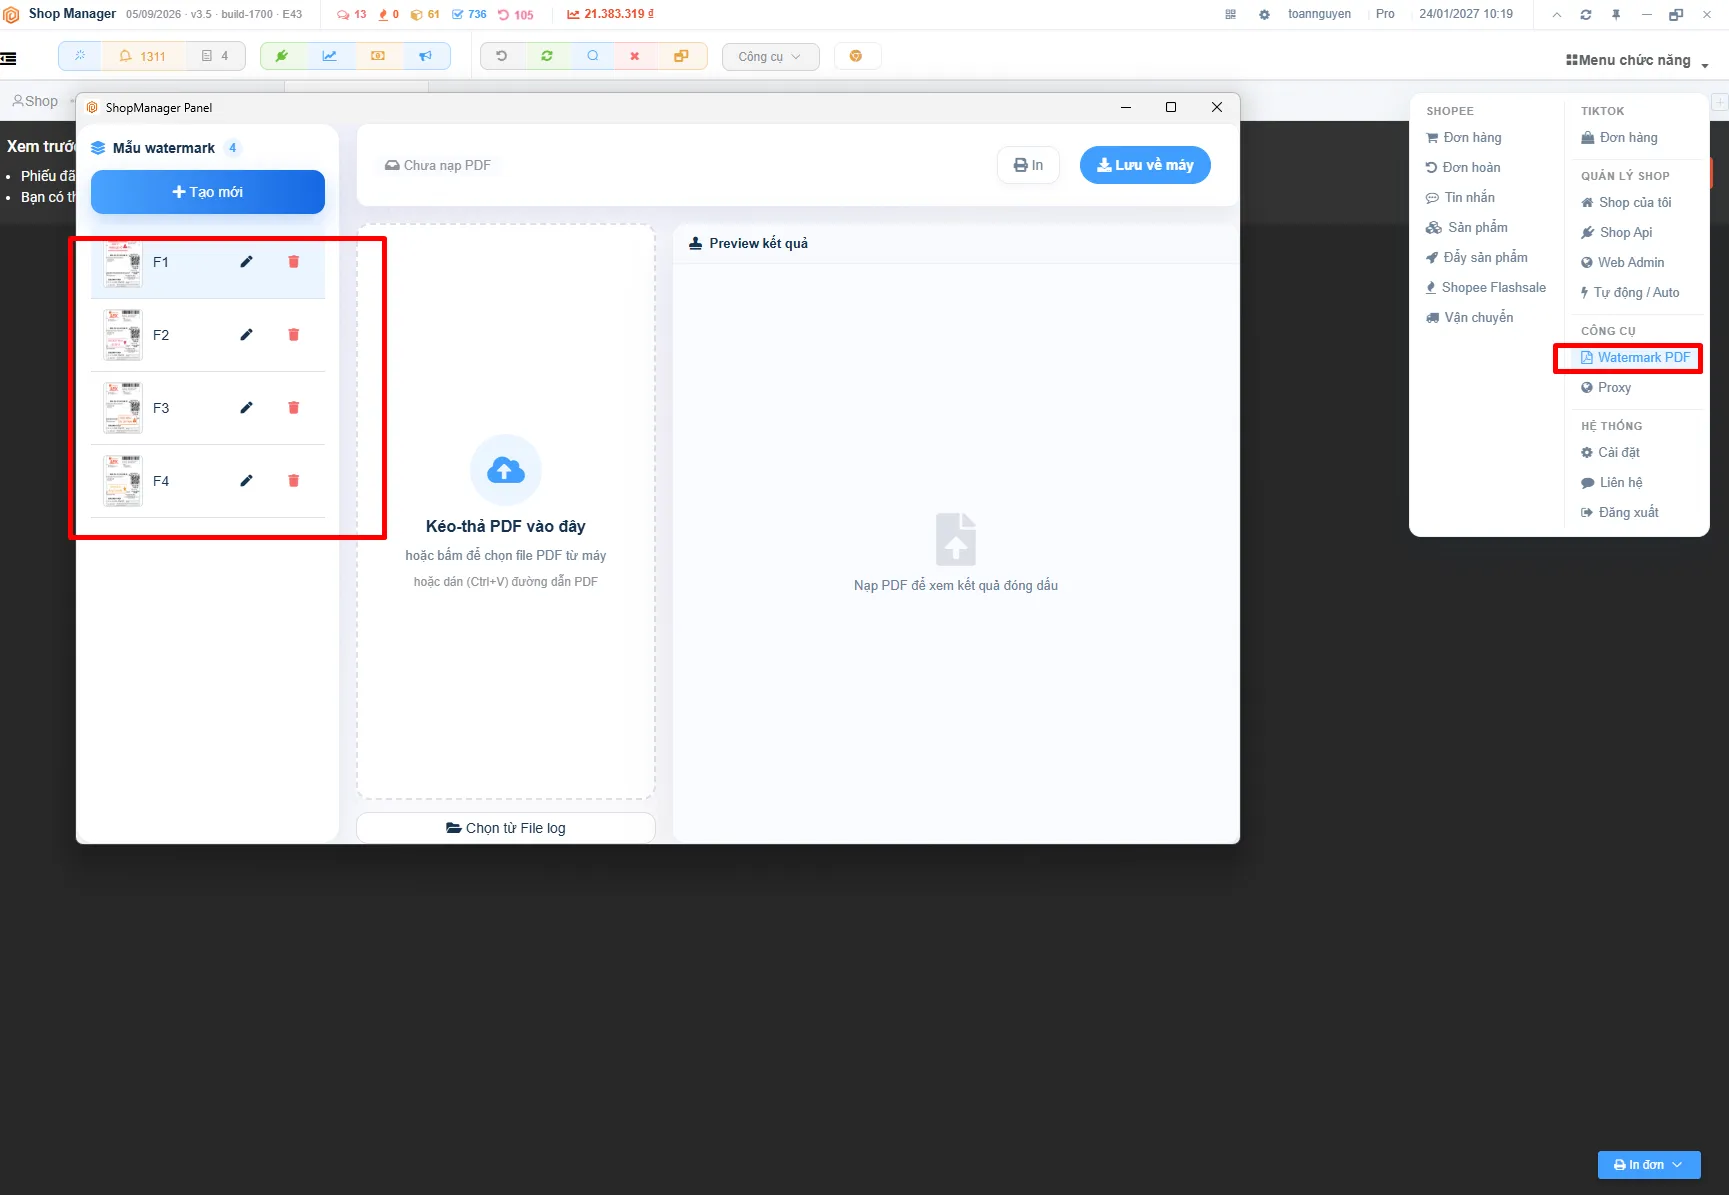Delete the F3 watermark template
The image size is (1729, 1195).
[x=294, y=408]
